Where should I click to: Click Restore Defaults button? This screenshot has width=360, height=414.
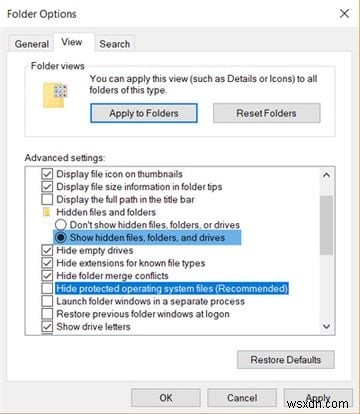point(286,360)
